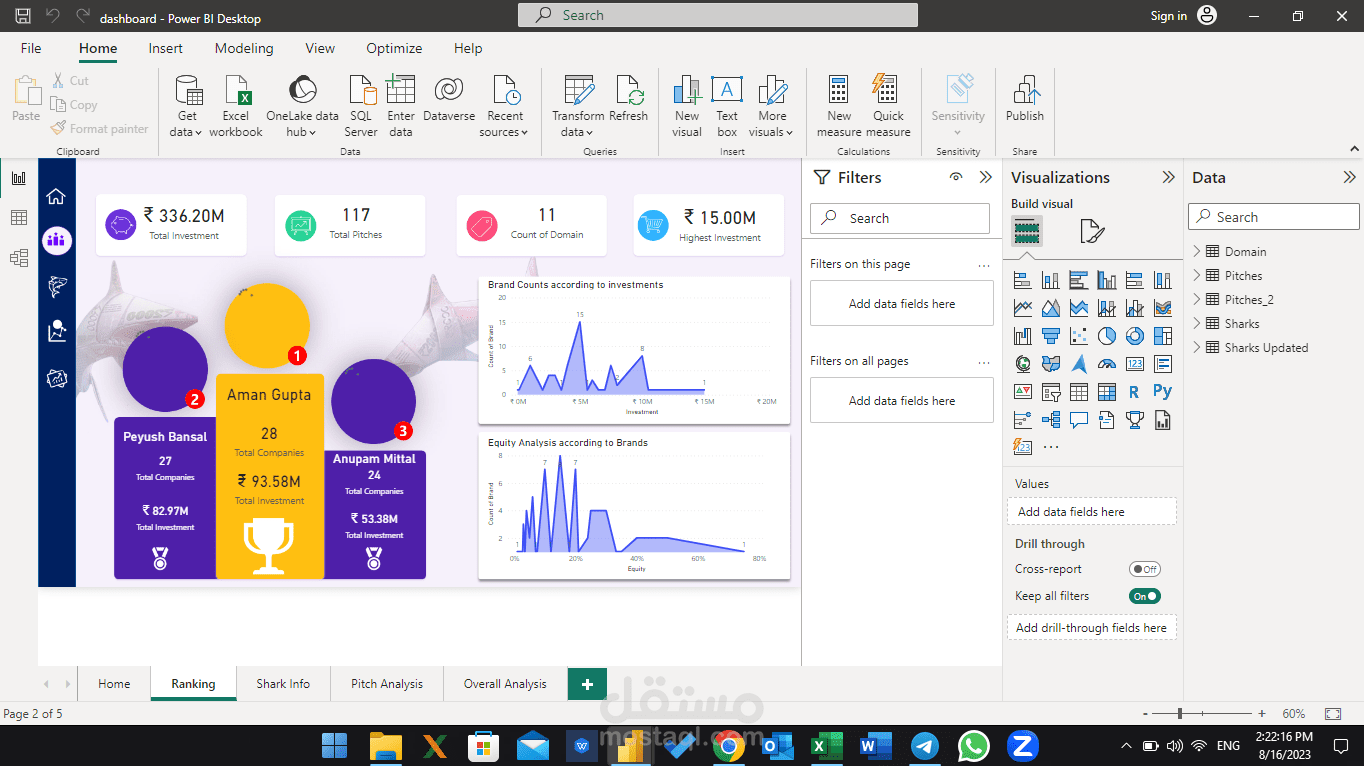Screen dimensions: 1364x766
Task: Refresh the data
Action: [x=629, y=98]
